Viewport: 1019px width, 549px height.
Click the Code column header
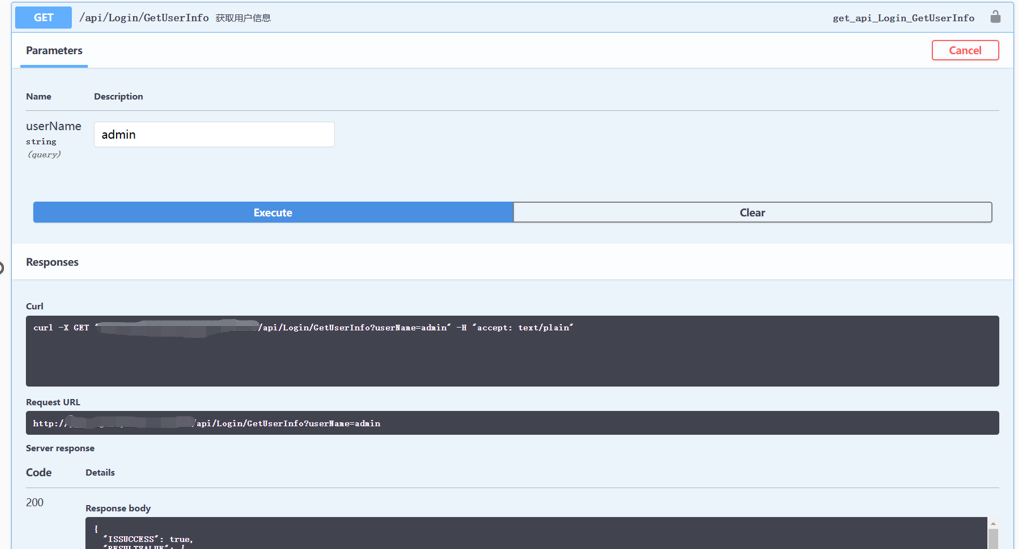[38, 472]
